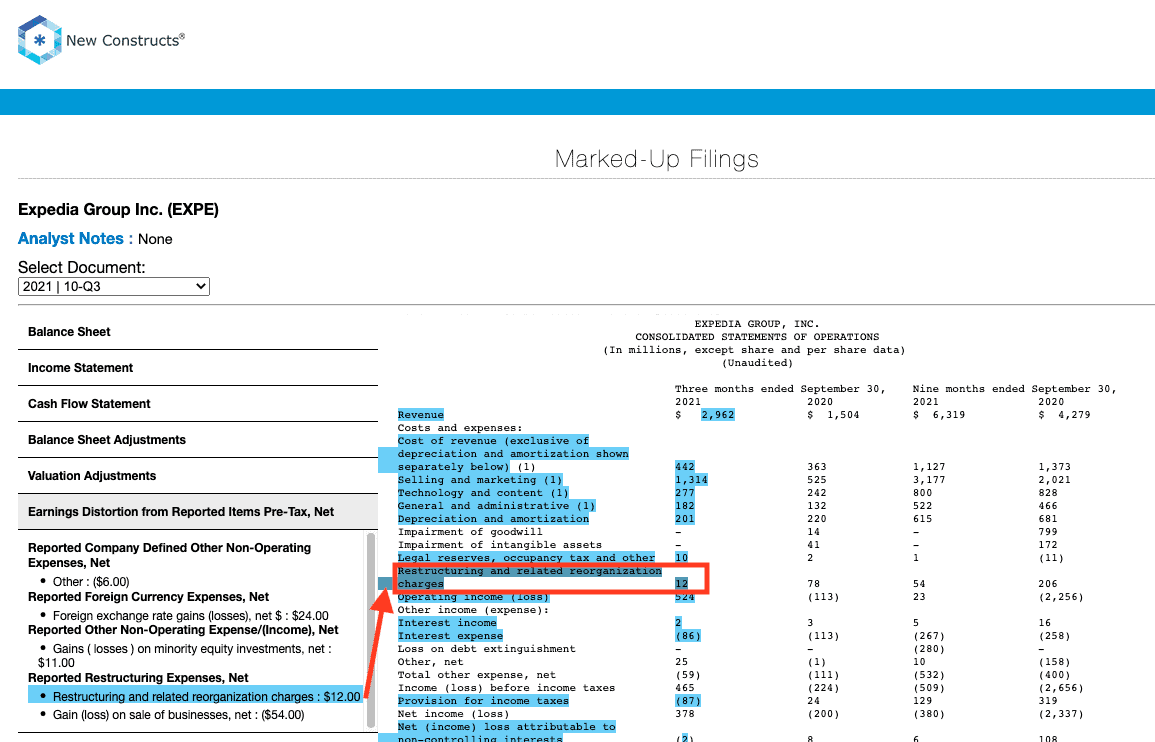The width and height of the screenshot is (1155, 742).
Task: Expand the Valuation Adjustments section
Action: click(197, 476)
